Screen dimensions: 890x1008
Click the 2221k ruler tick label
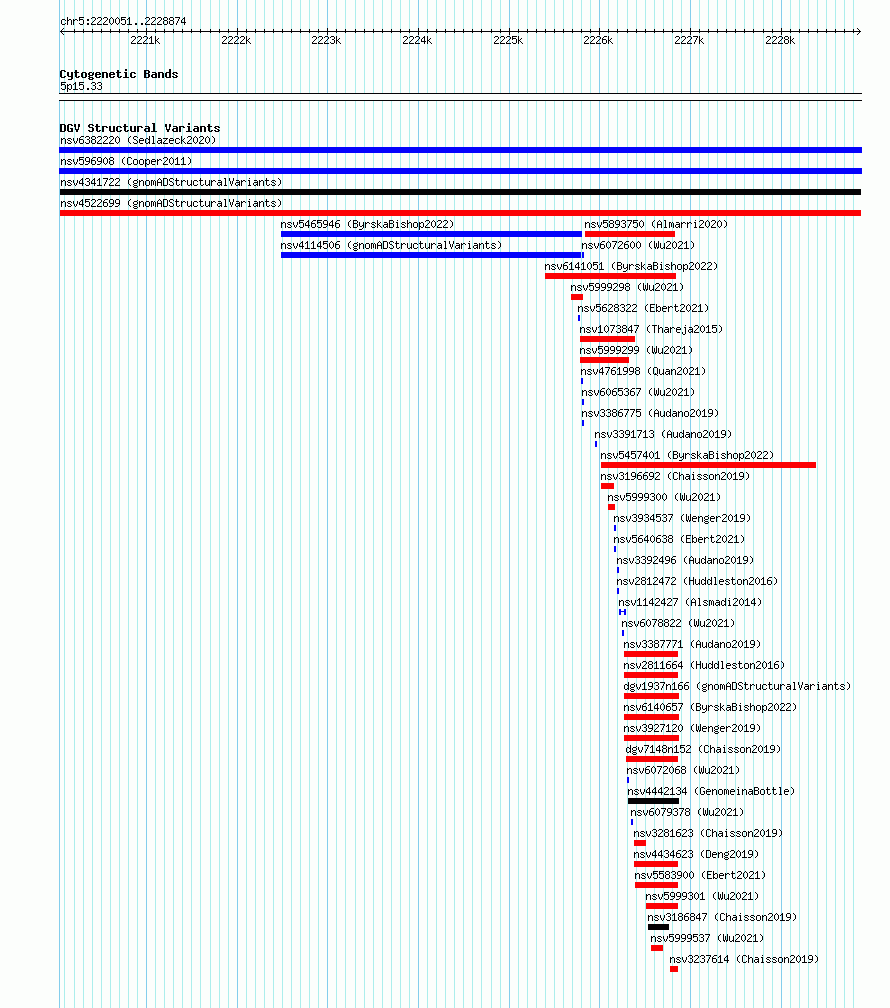pyautogui.click(x=145, y=40)
